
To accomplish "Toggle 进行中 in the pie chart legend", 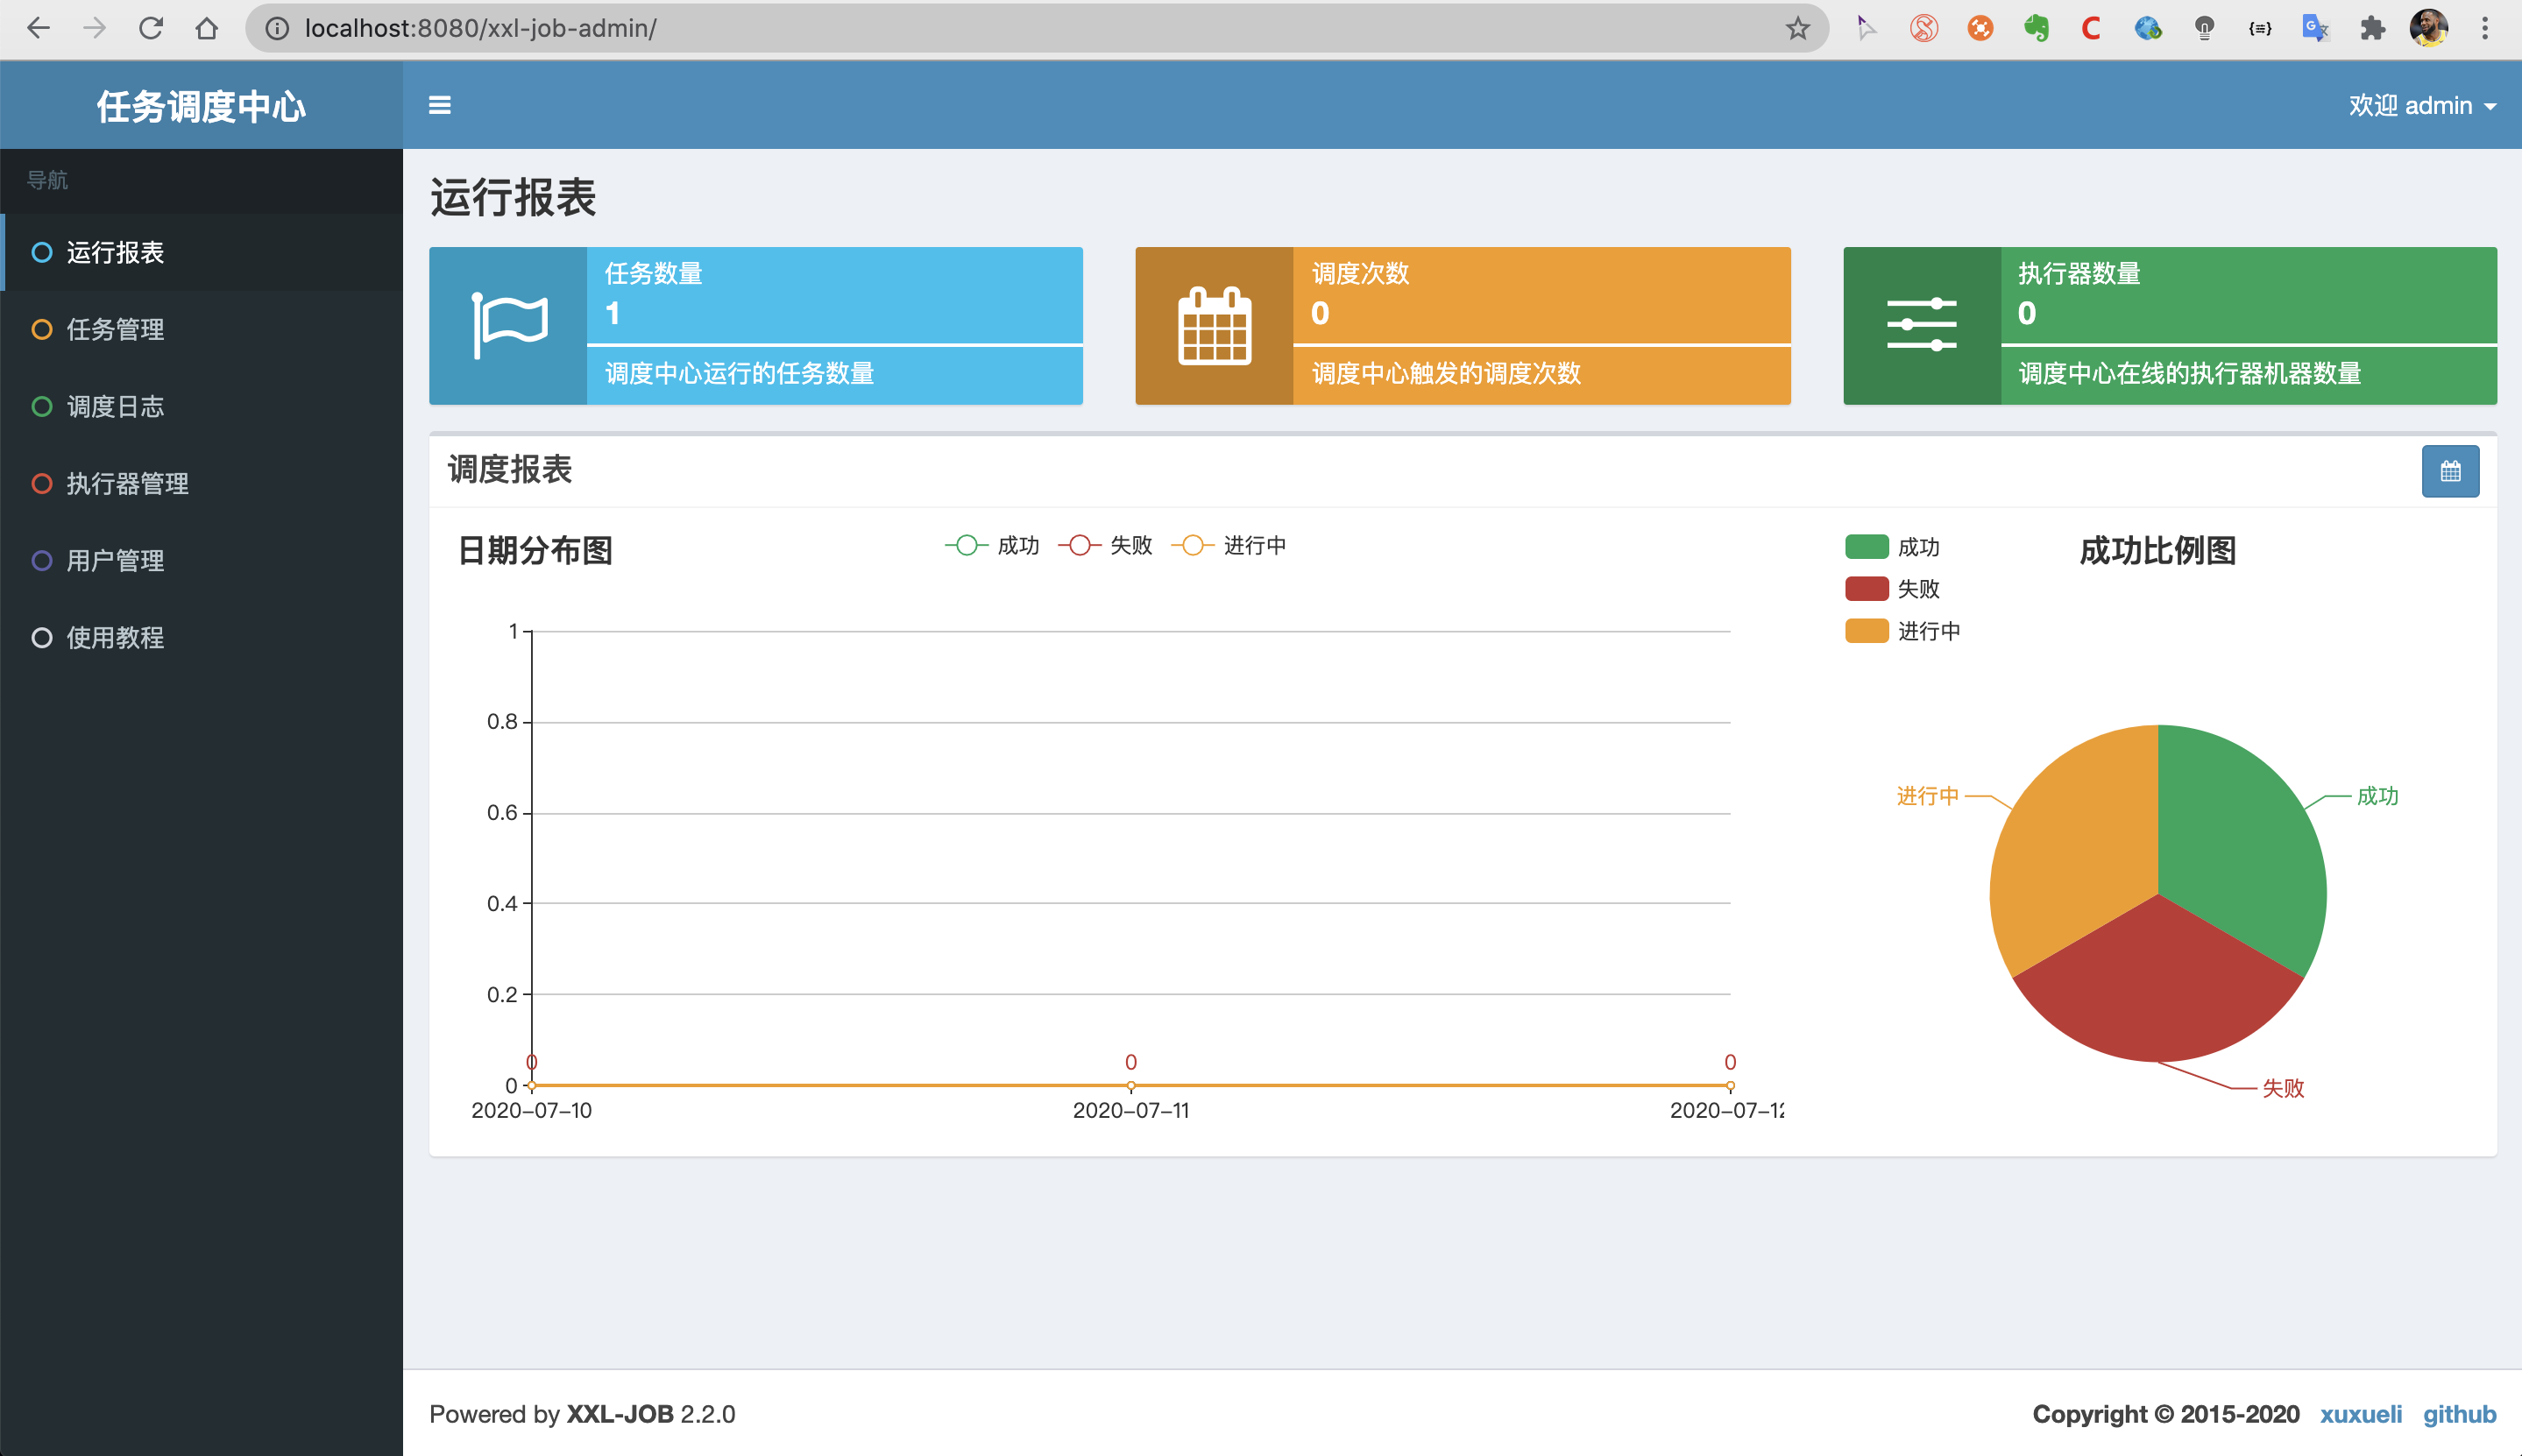I will click(1903, 631).
